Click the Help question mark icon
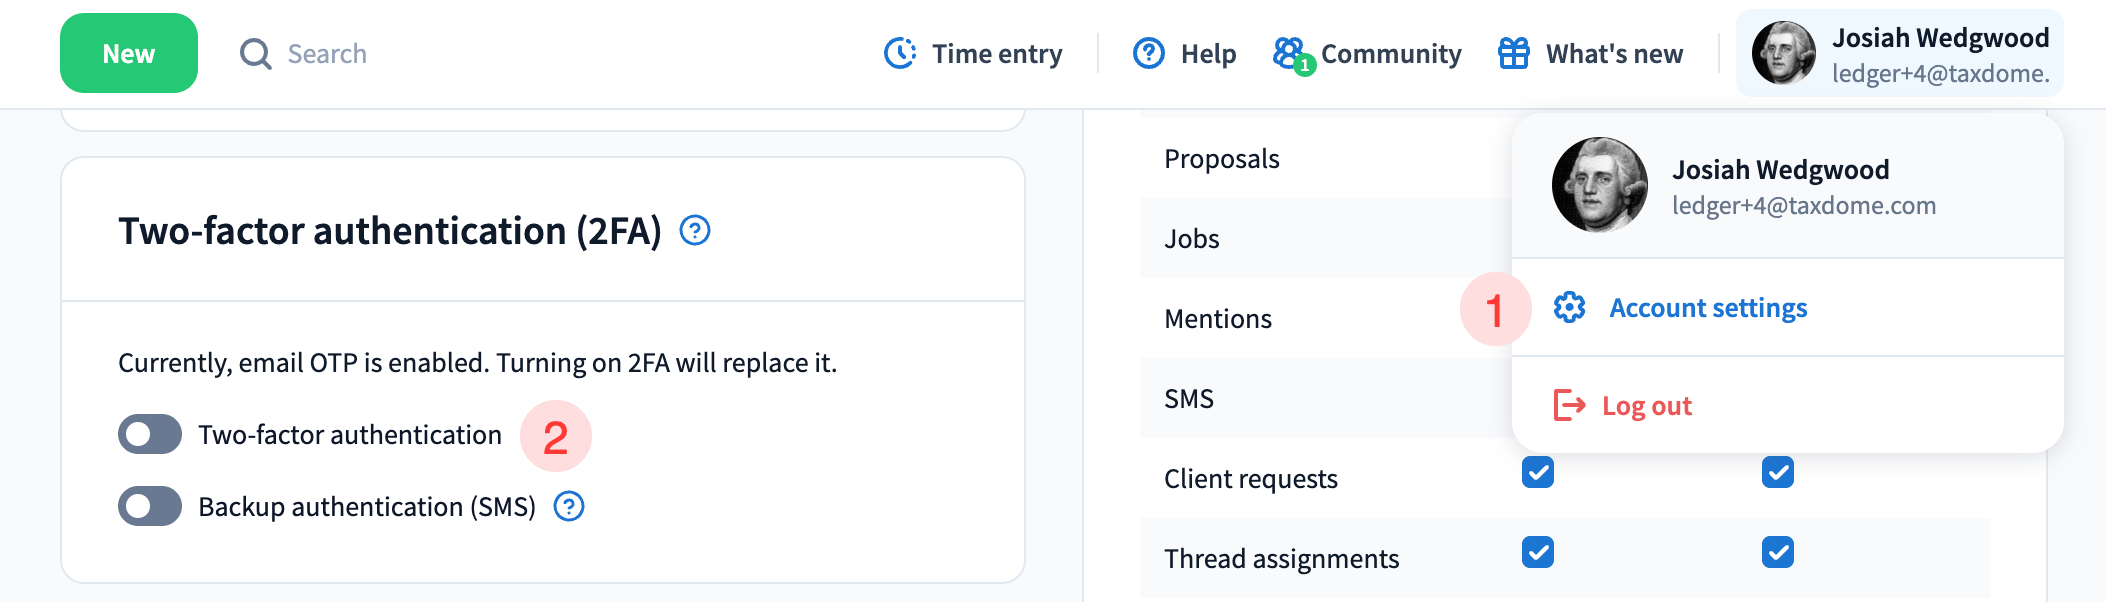 pyautogui.click(x=1149, y=53)
